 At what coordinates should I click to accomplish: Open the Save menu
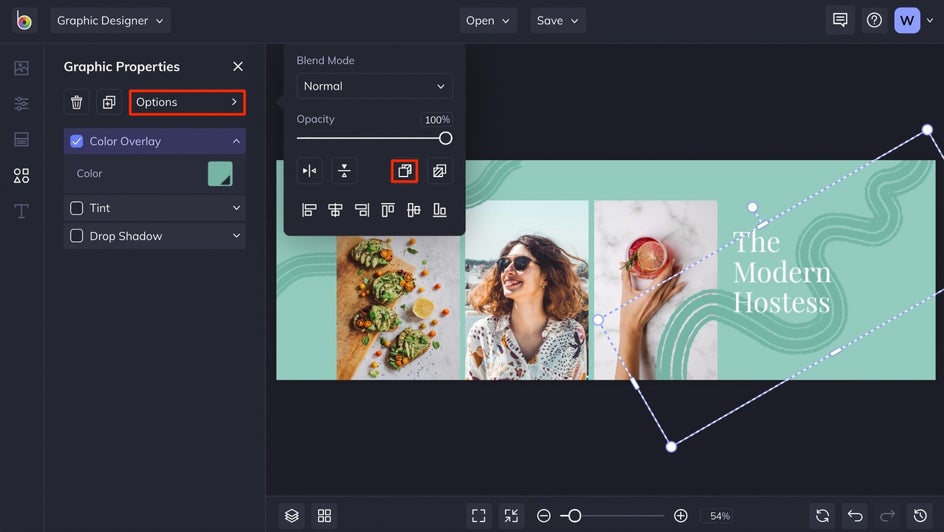click(x=557, y=20)
